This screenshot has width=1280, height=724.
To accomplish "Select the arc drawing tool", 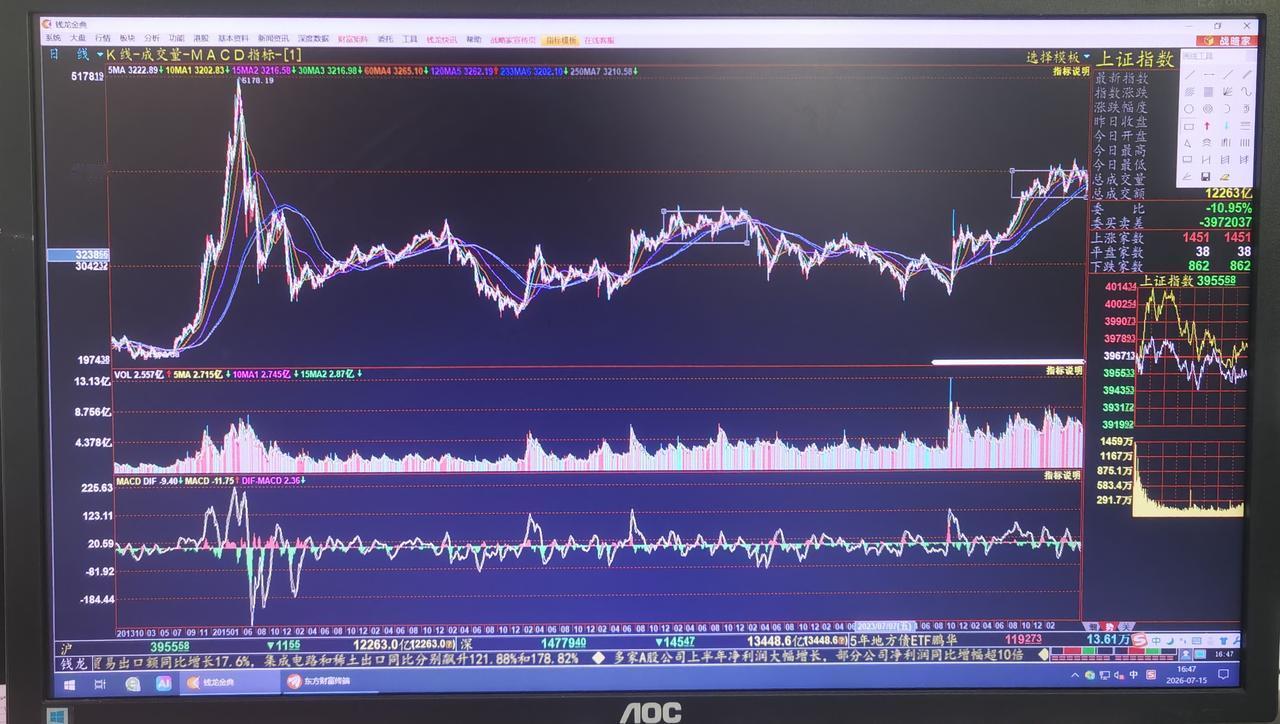I will tap(1228, 109).
